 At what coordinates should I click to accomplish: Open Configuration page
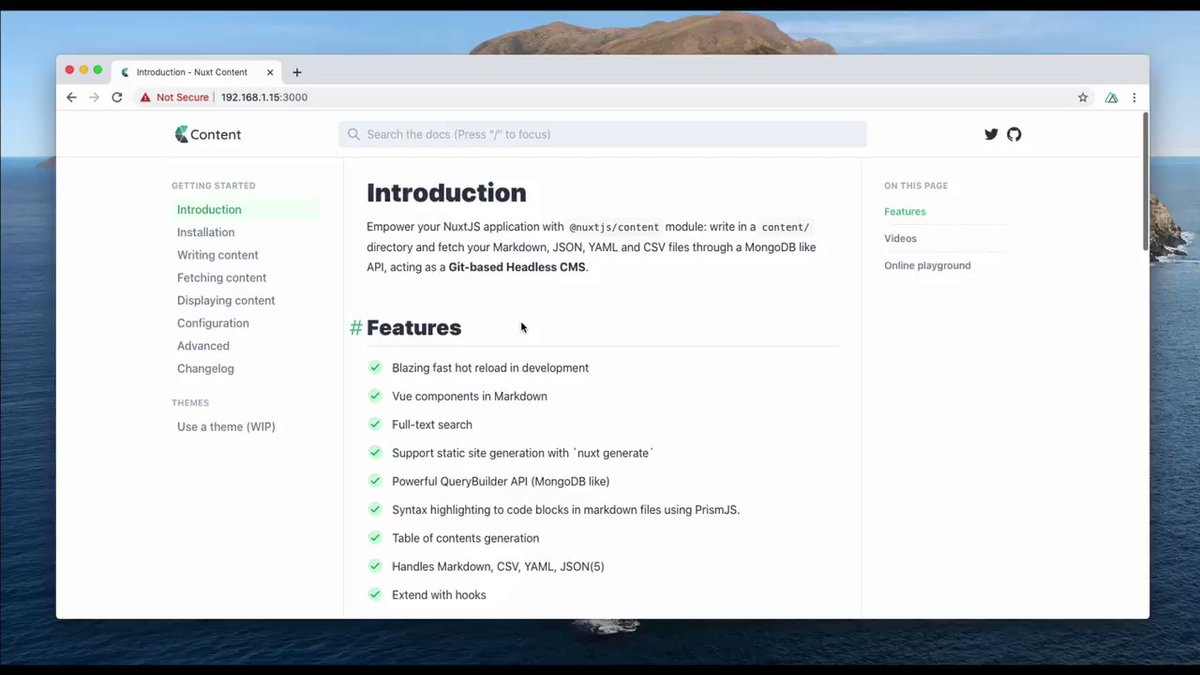(213, 323)
